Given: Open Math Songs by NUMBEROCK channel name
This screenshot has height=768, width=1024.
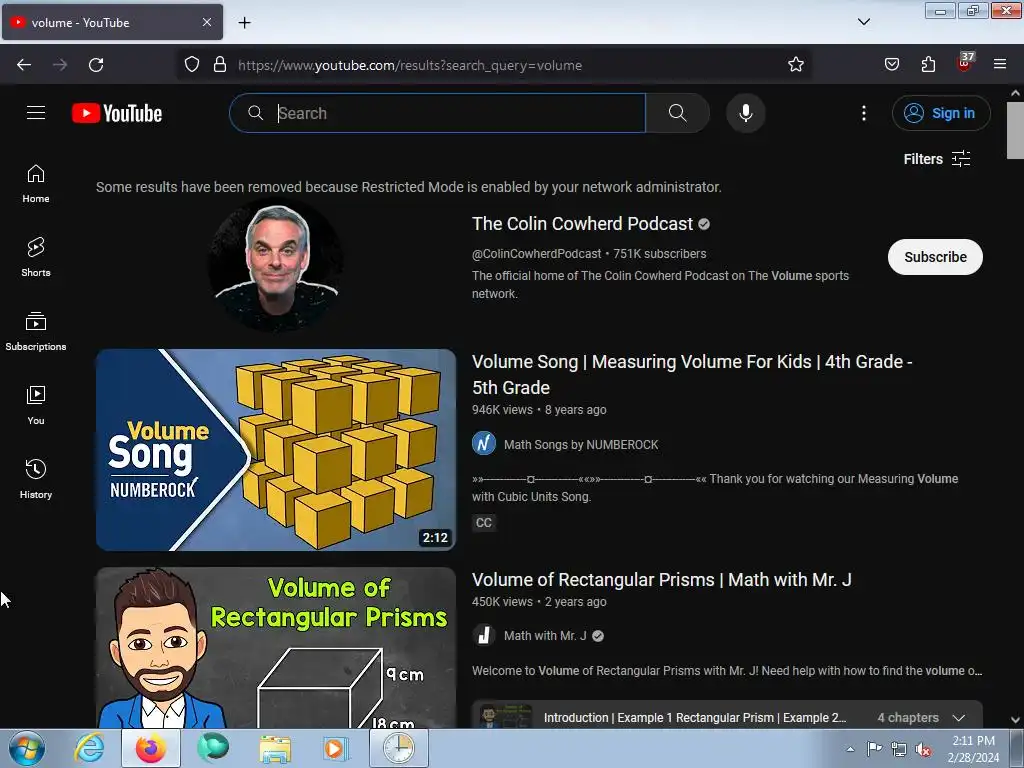Looking at the screenshot, I should 581,445.
